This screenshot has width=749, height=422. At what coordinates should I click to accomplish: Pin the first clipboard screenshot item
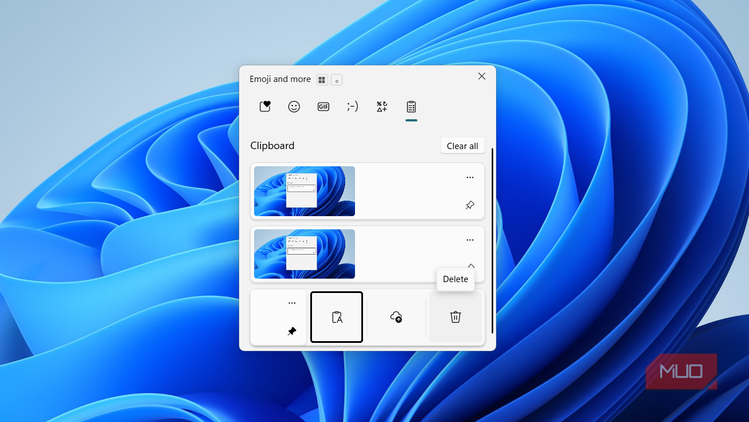click(x=470, y=205)
